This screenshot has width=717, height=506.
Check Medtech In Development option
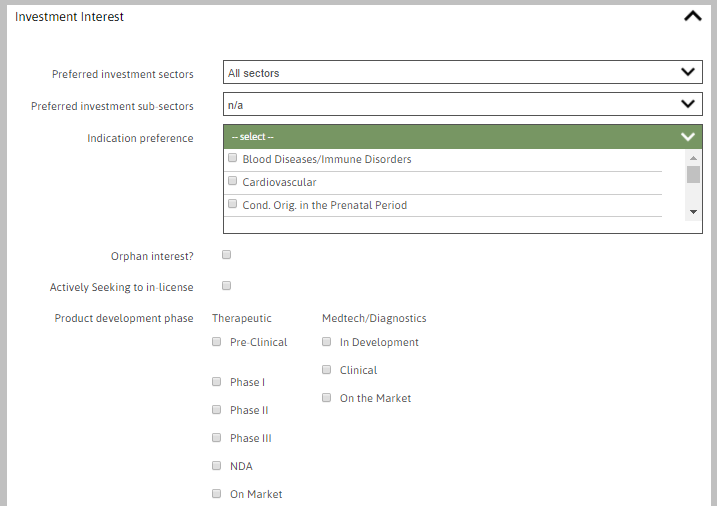pos(327,342)
